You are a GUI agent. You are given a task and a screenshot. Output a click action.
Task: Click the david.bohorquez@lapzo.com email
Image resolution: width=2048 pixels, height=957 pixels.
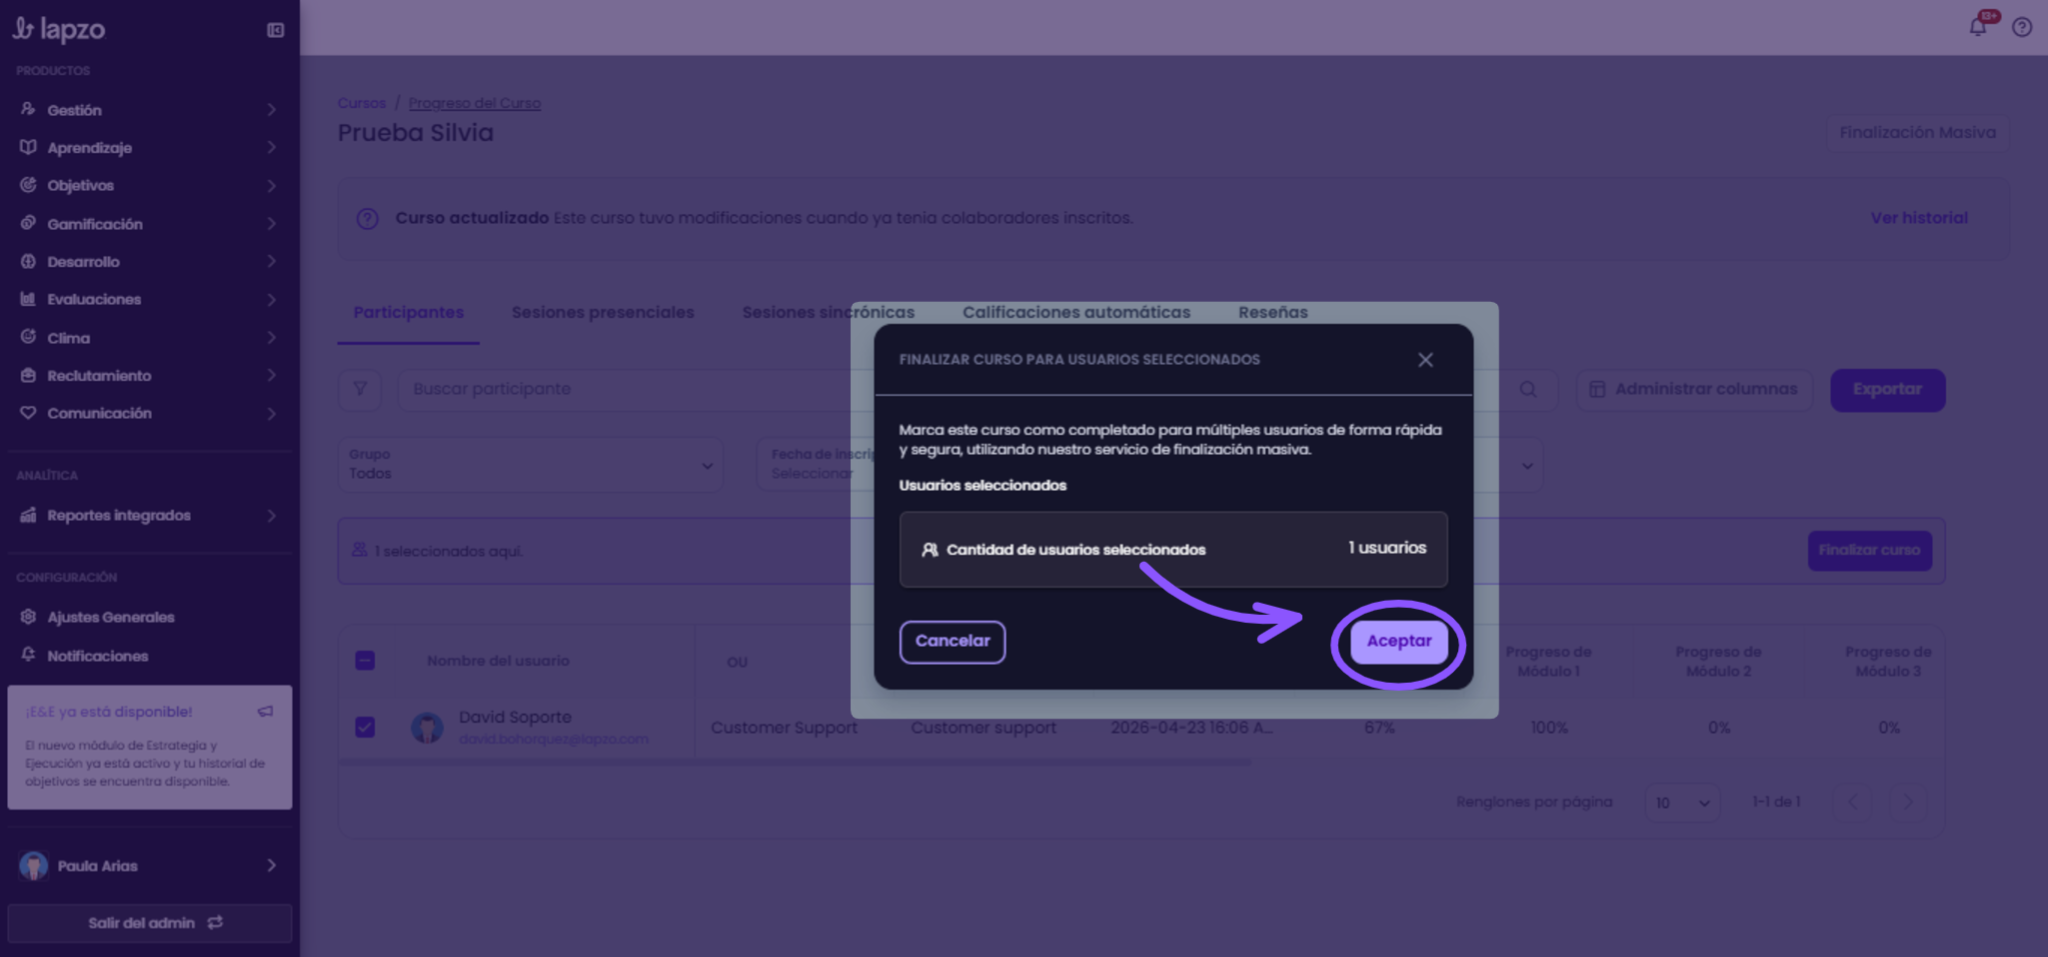(x=553, y=739)
